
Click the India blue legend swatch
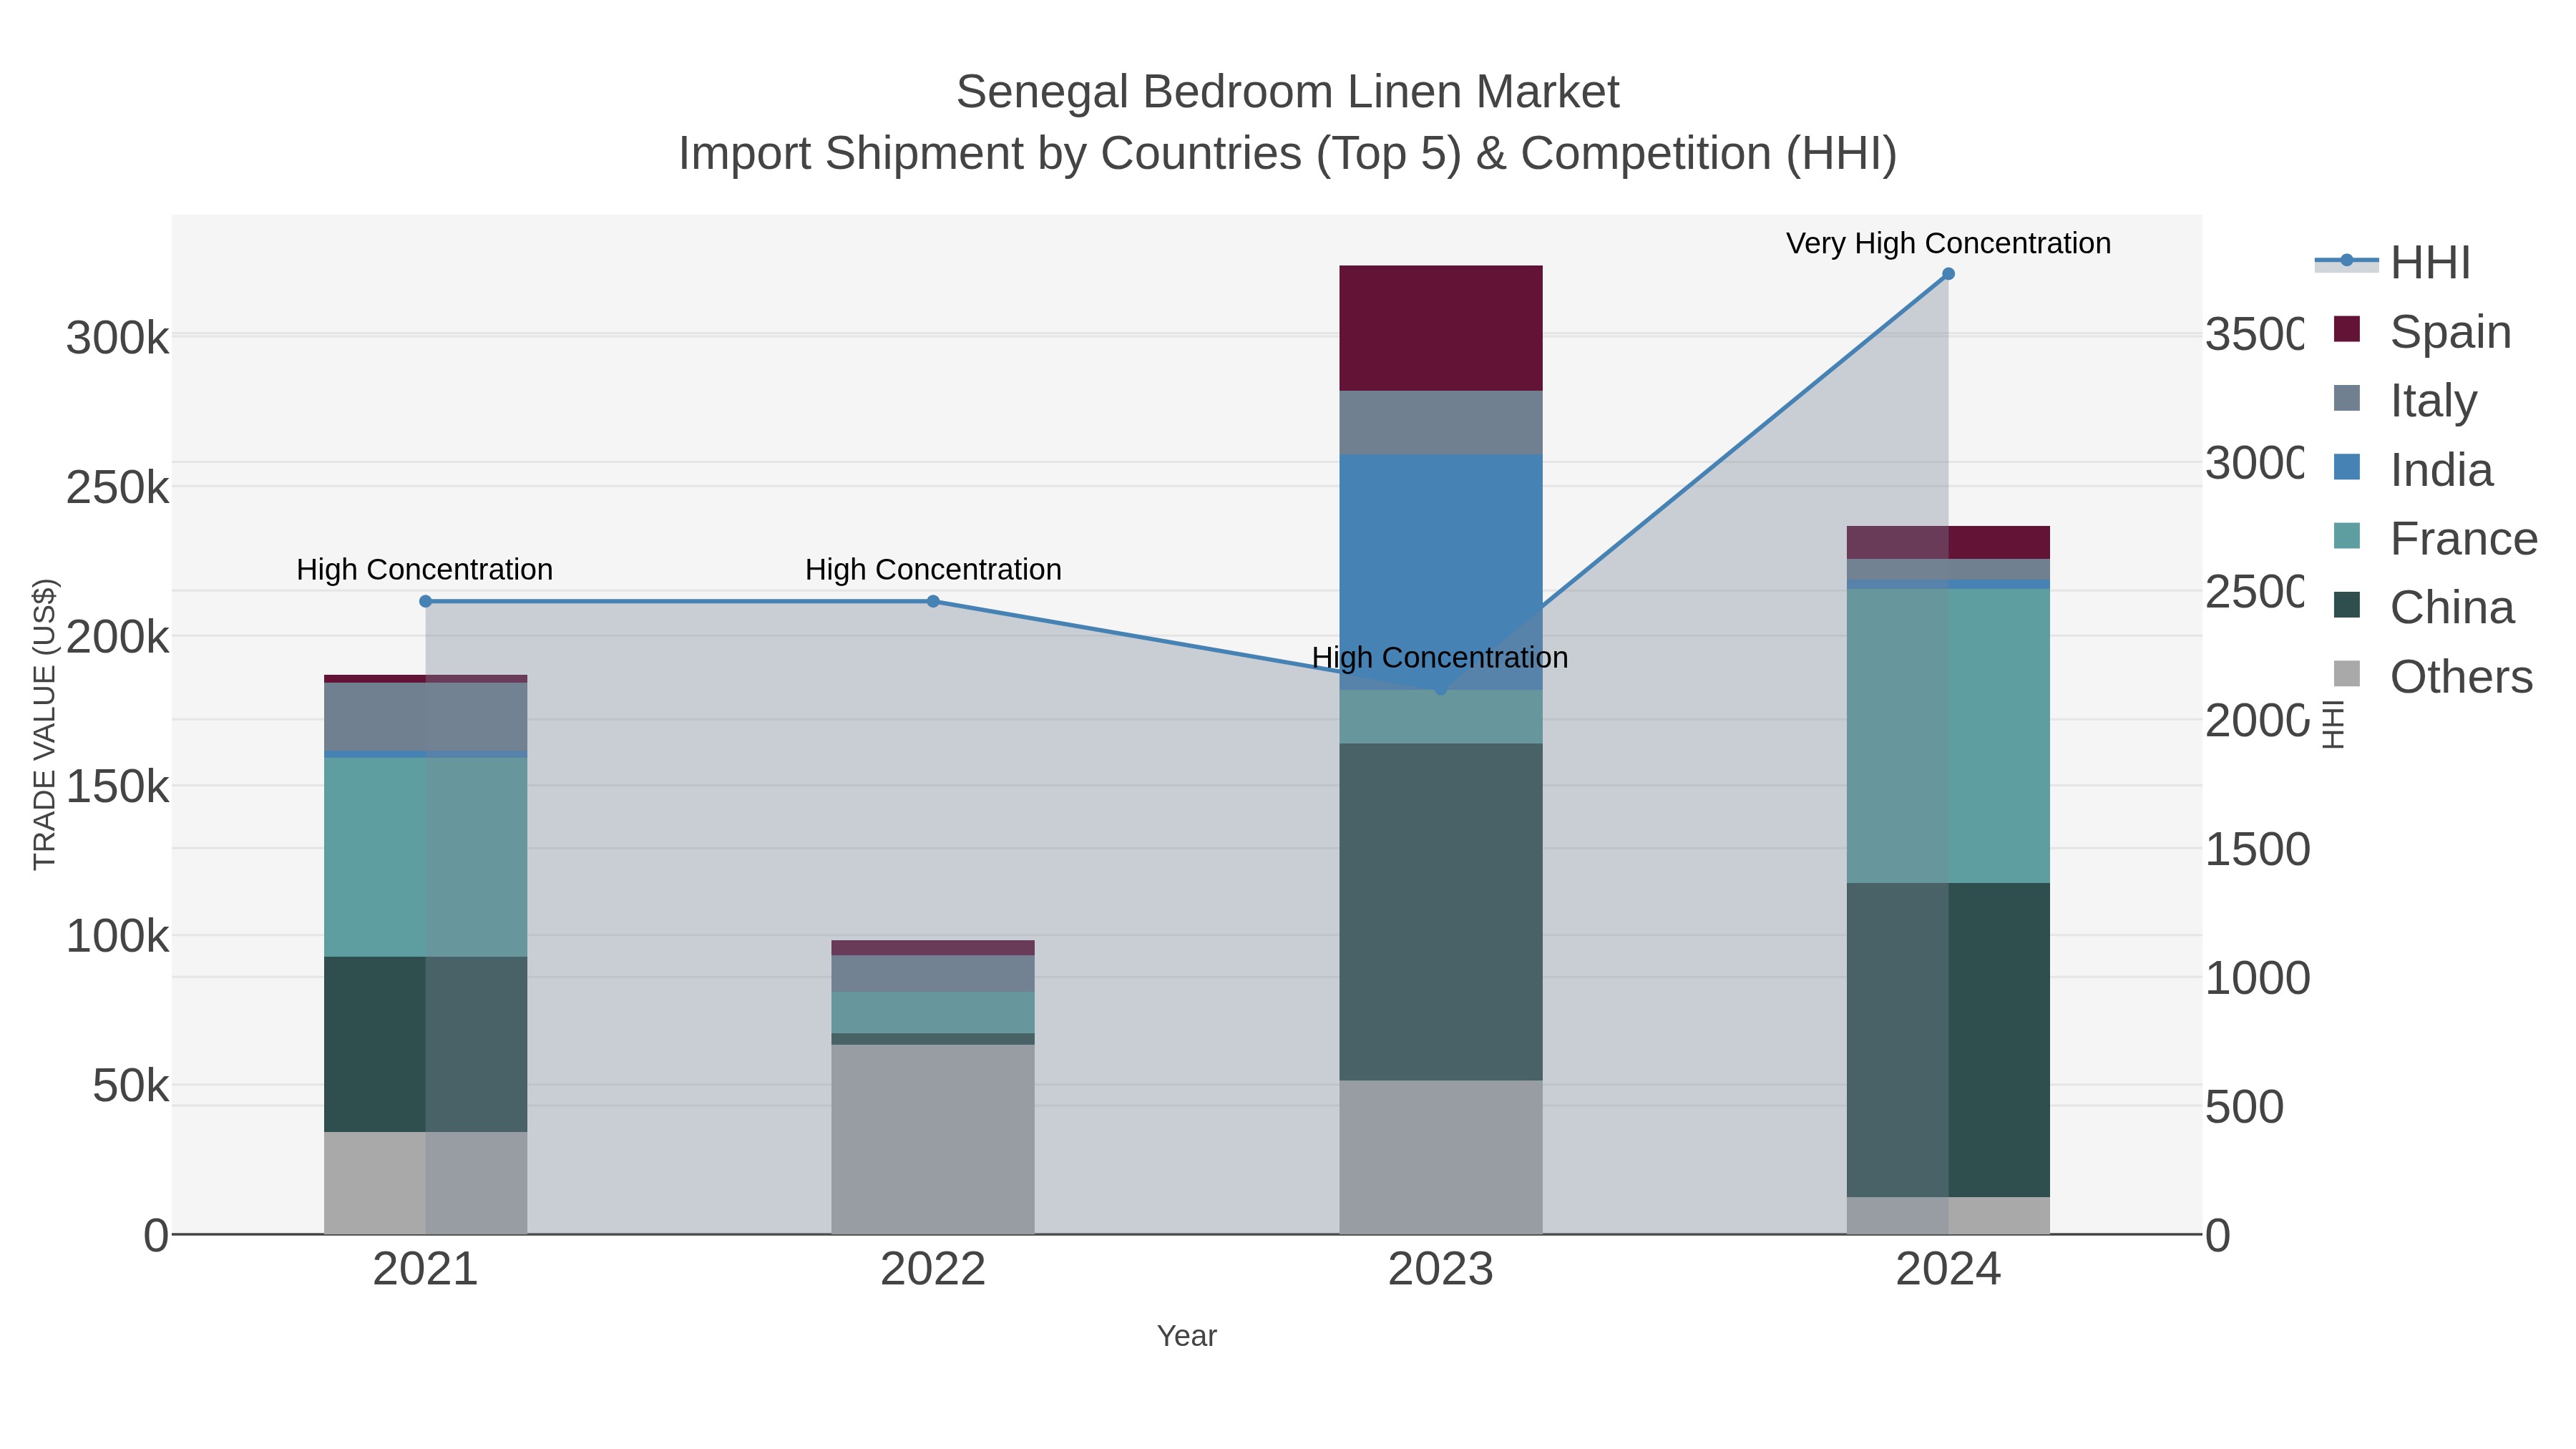tap(2347, 467)
